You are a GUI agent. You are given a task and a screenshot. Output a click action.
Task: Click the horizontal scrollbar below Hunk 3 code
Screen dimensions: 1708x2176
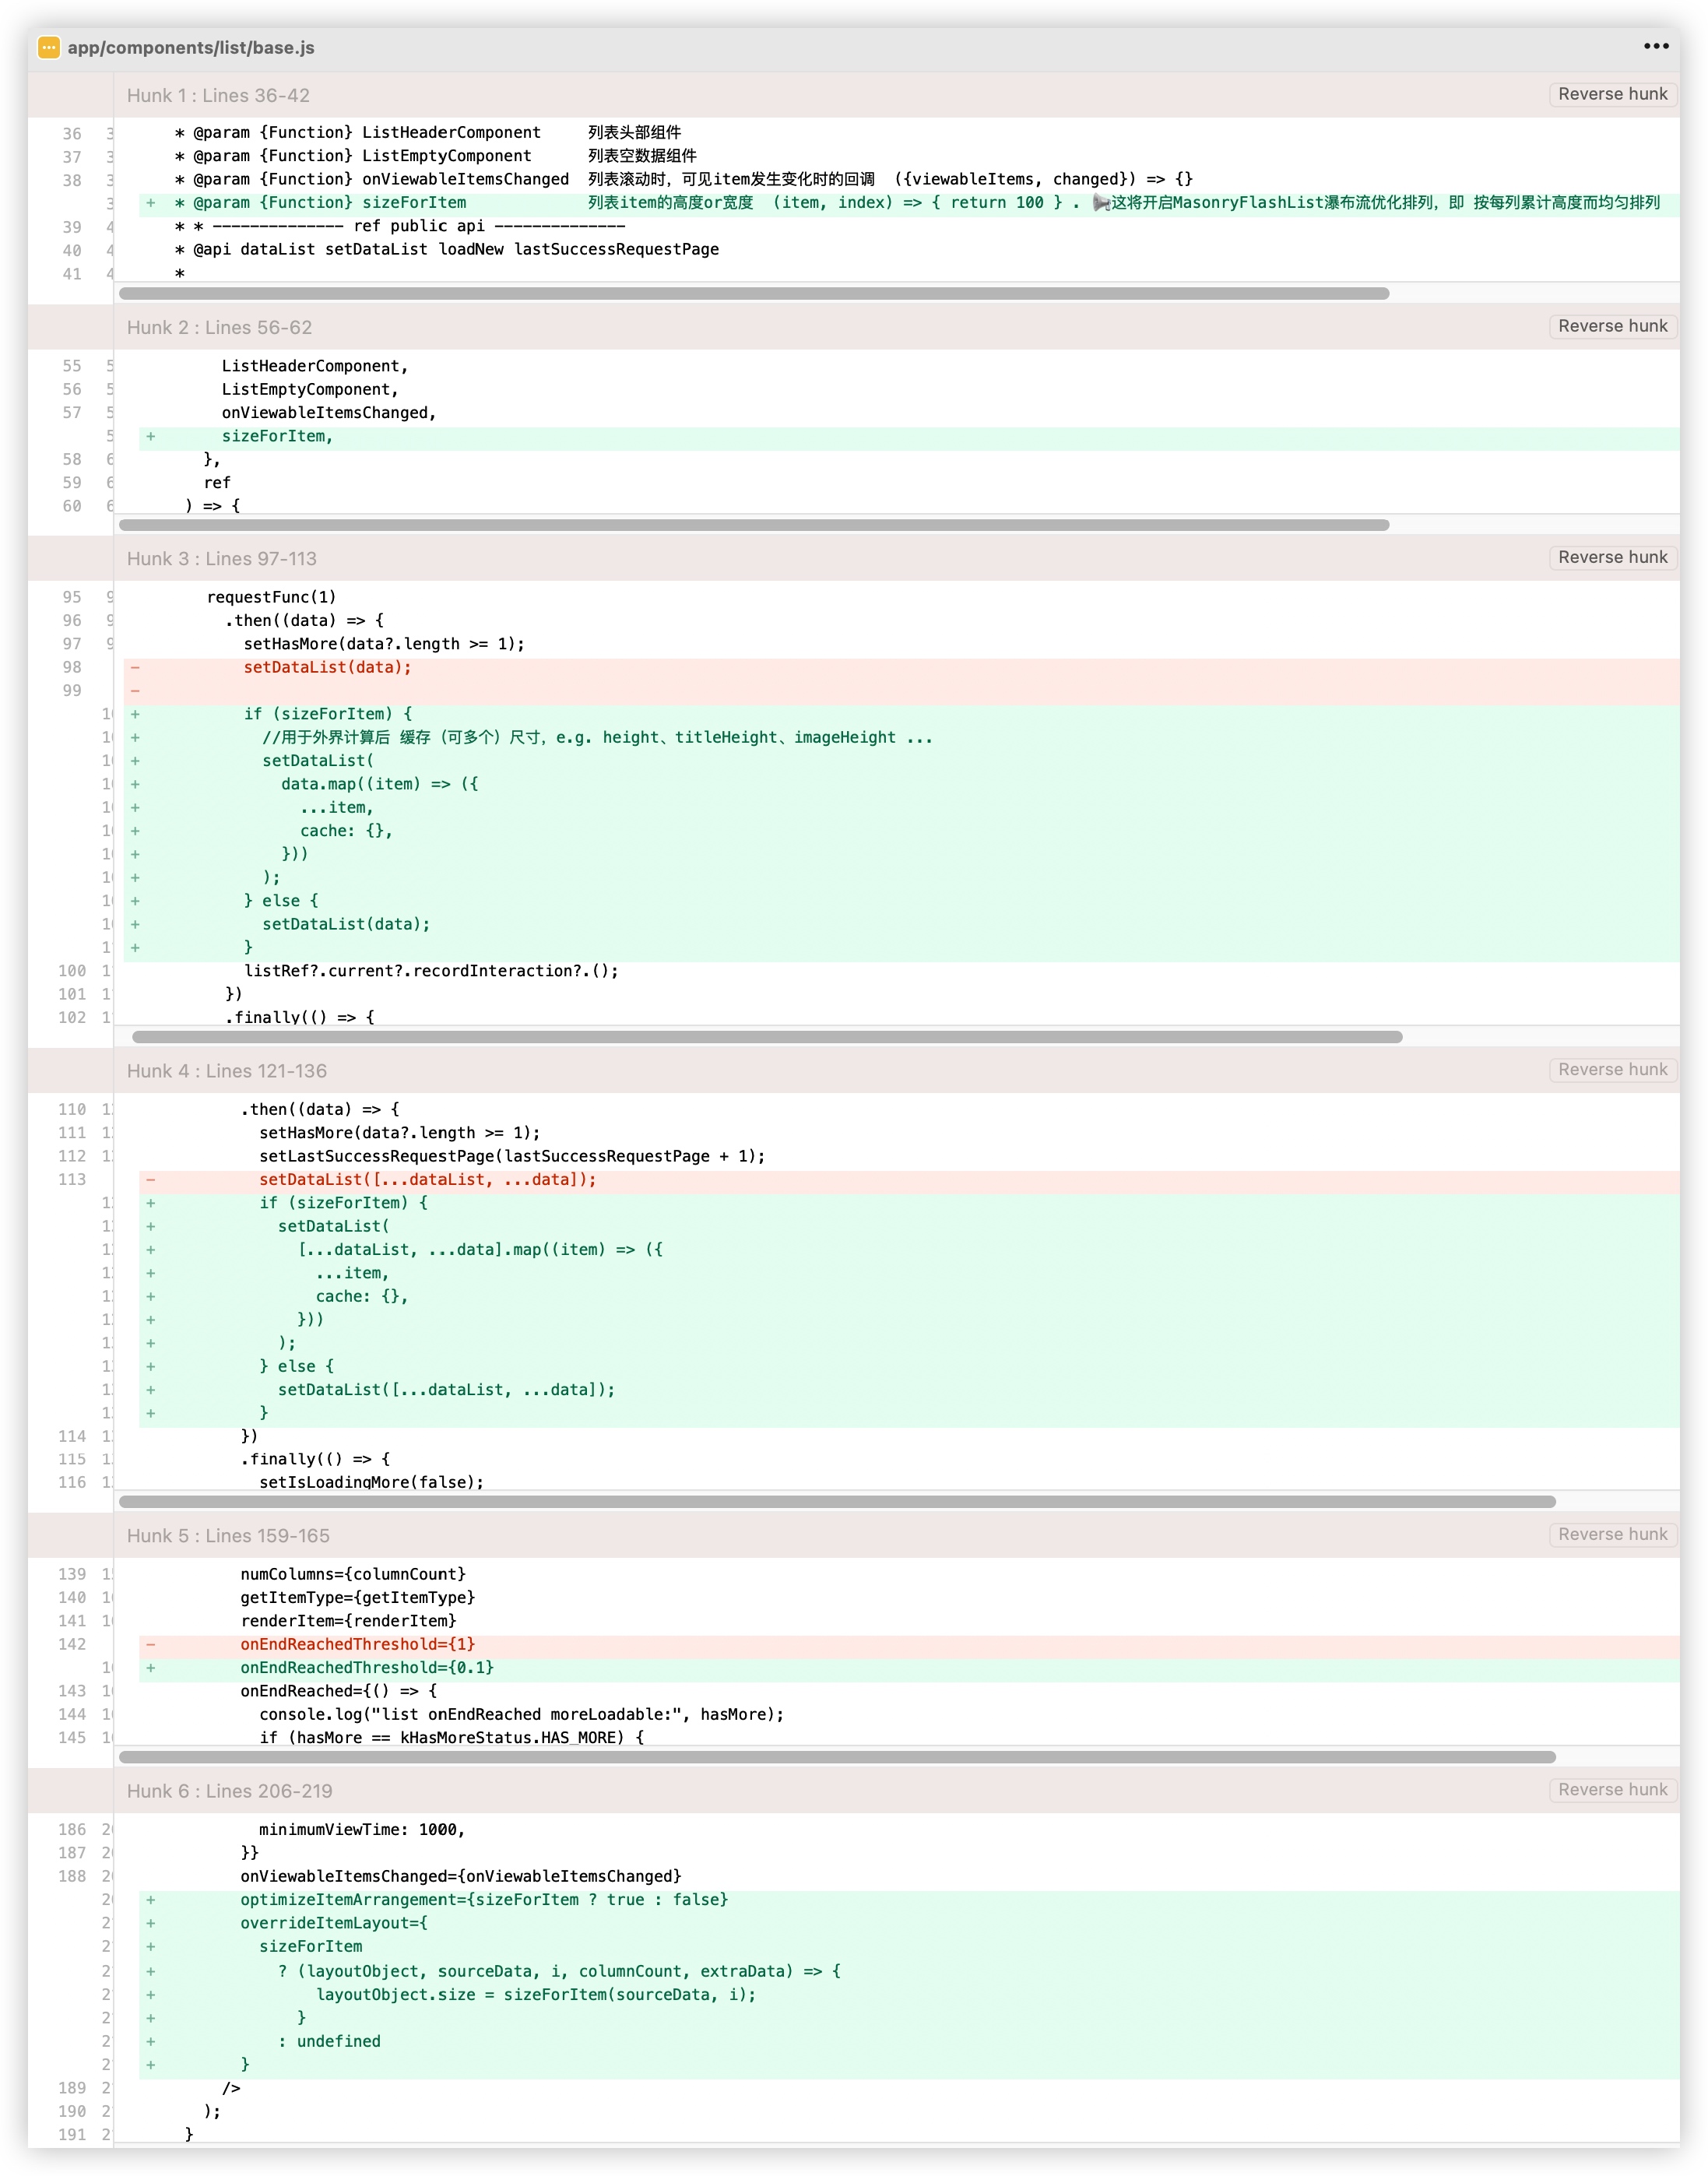point(766,1037)
